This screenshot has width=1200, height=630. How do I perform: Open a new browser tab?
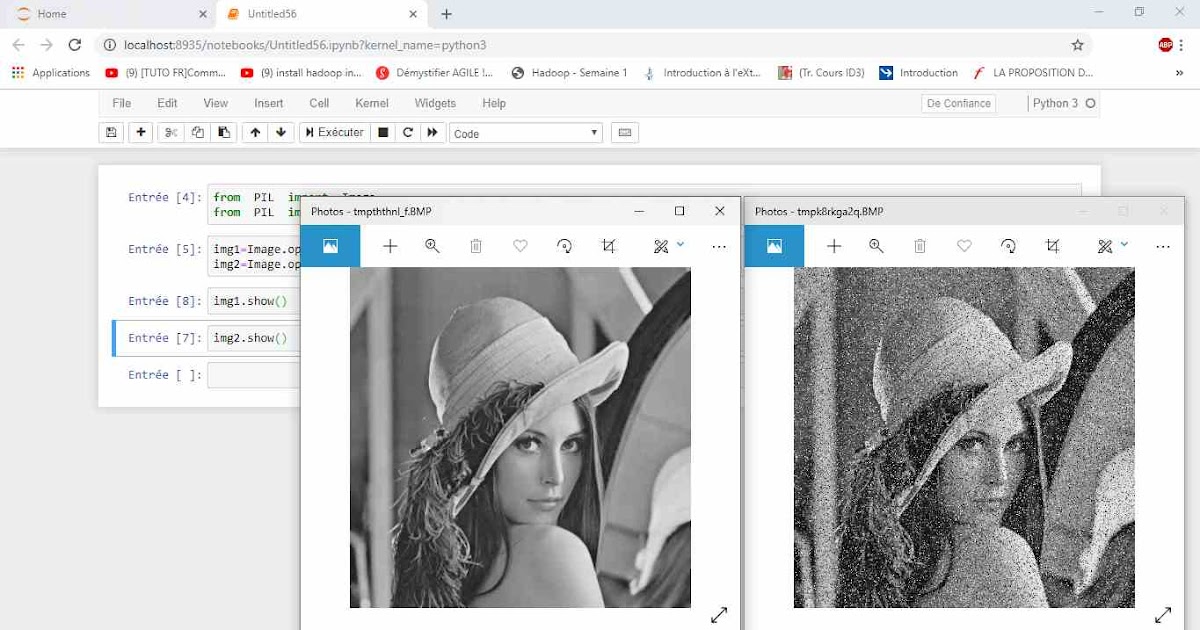pyautogui.click(x=446, y=14)
